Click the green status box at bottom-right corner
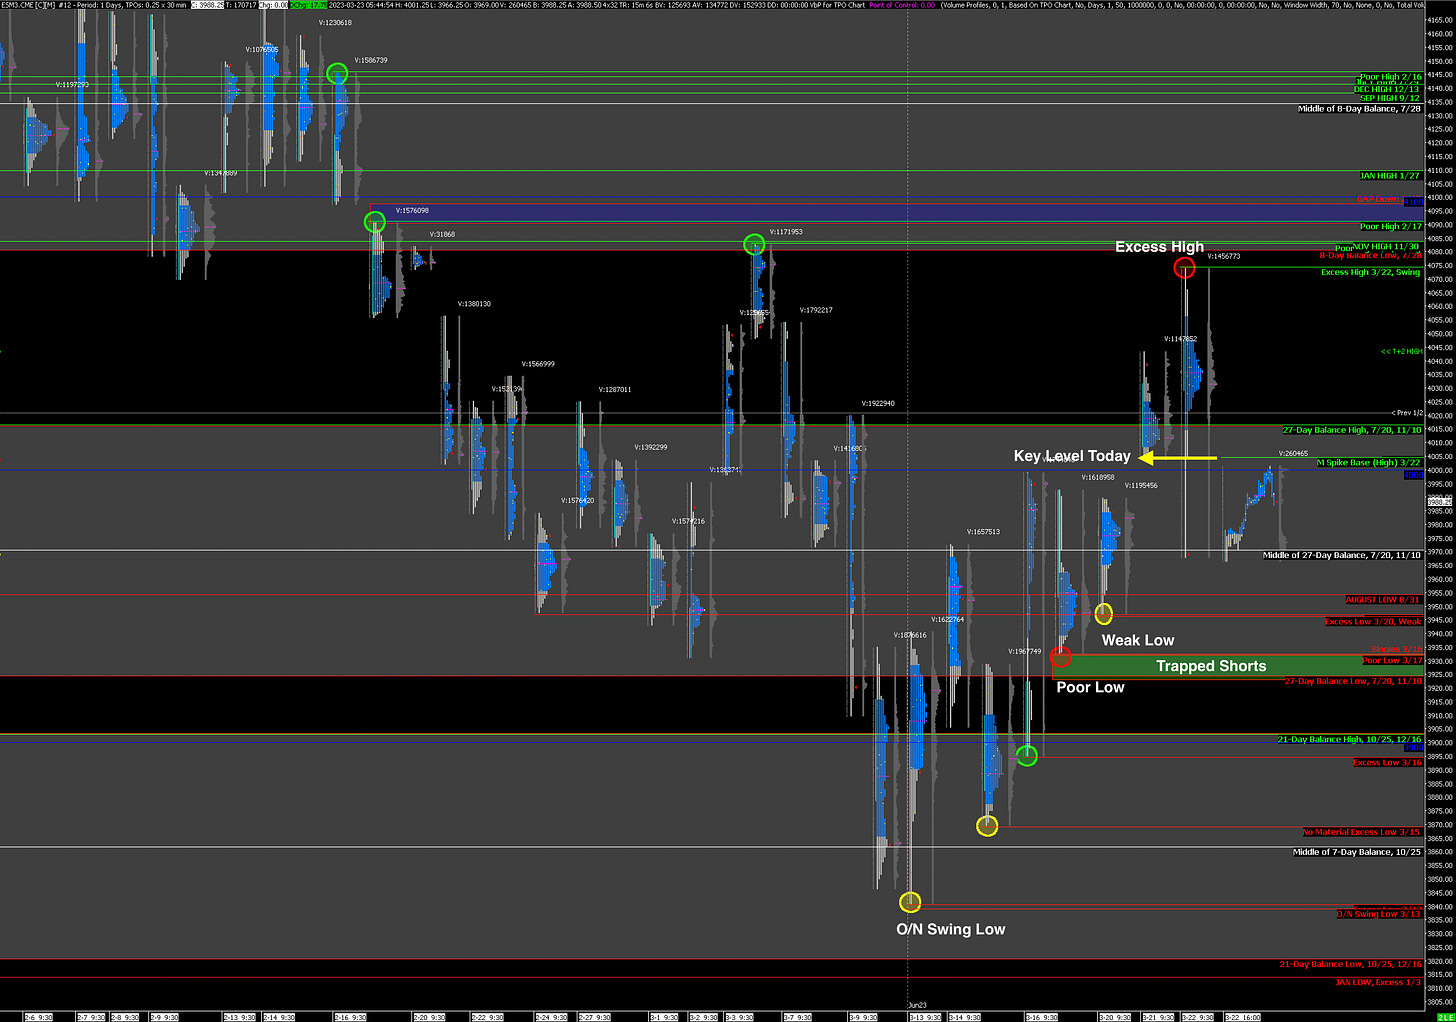 (x=1445, y=1017)
